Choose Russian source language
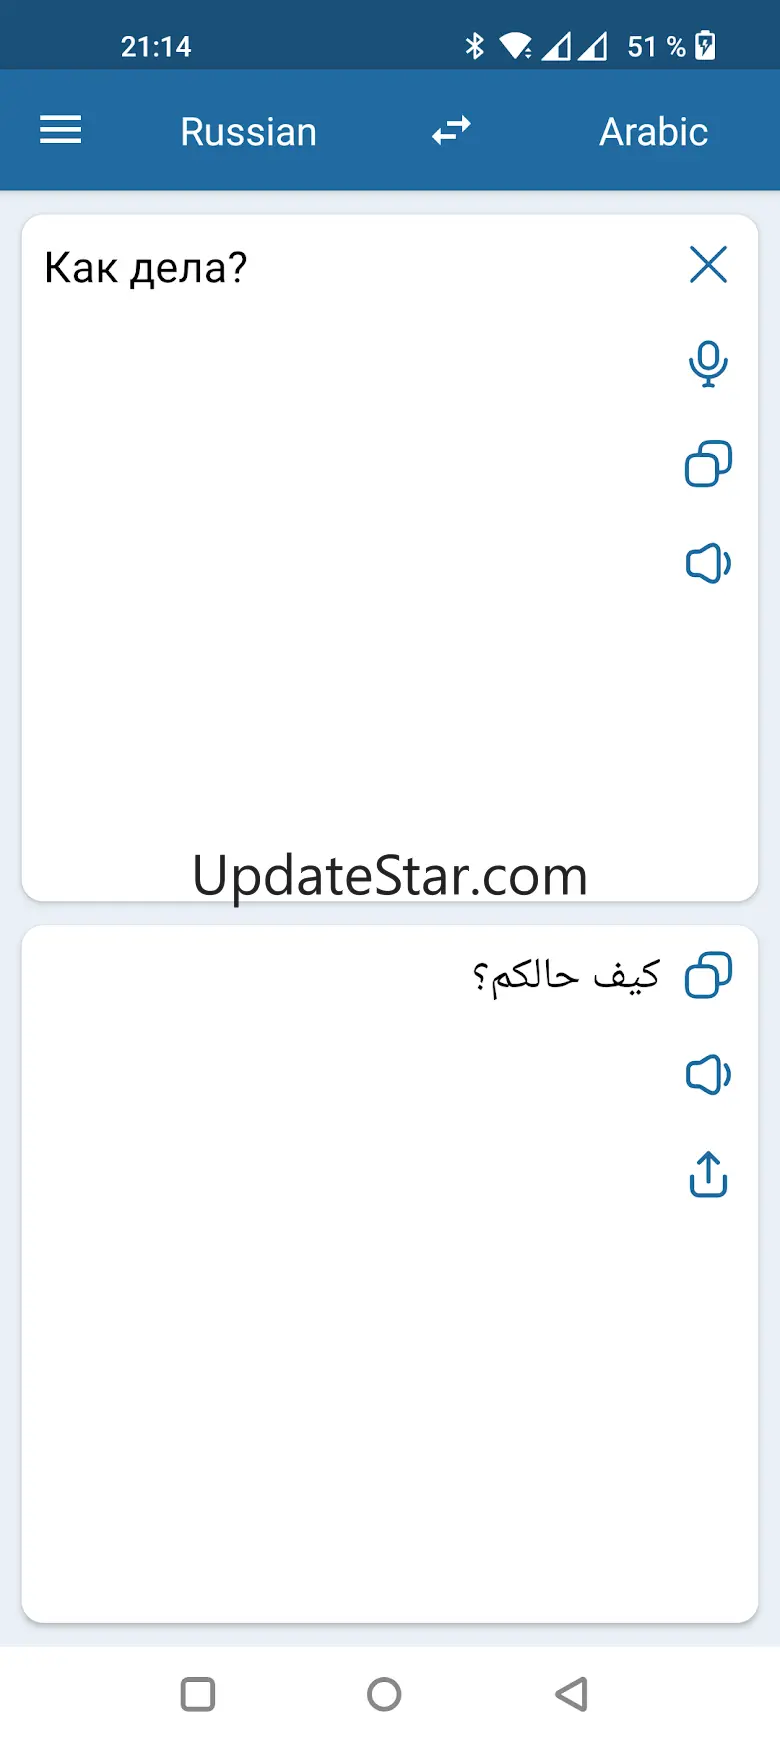The width and height of the screenshot is (780, 1742). click(248, 132)
